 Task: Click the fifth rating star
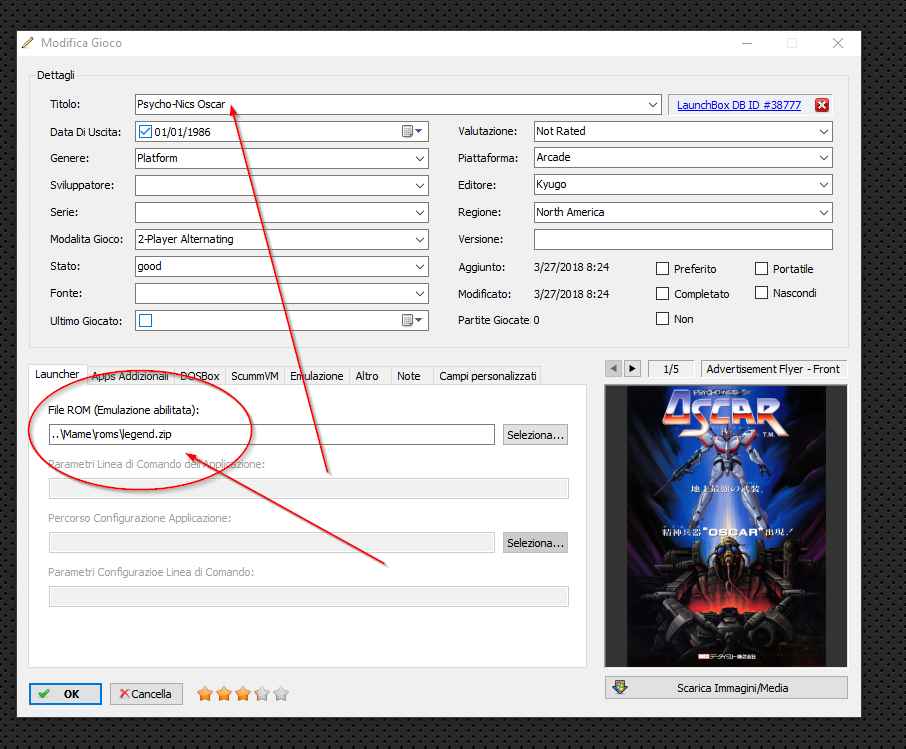click(x=281, y=693)
